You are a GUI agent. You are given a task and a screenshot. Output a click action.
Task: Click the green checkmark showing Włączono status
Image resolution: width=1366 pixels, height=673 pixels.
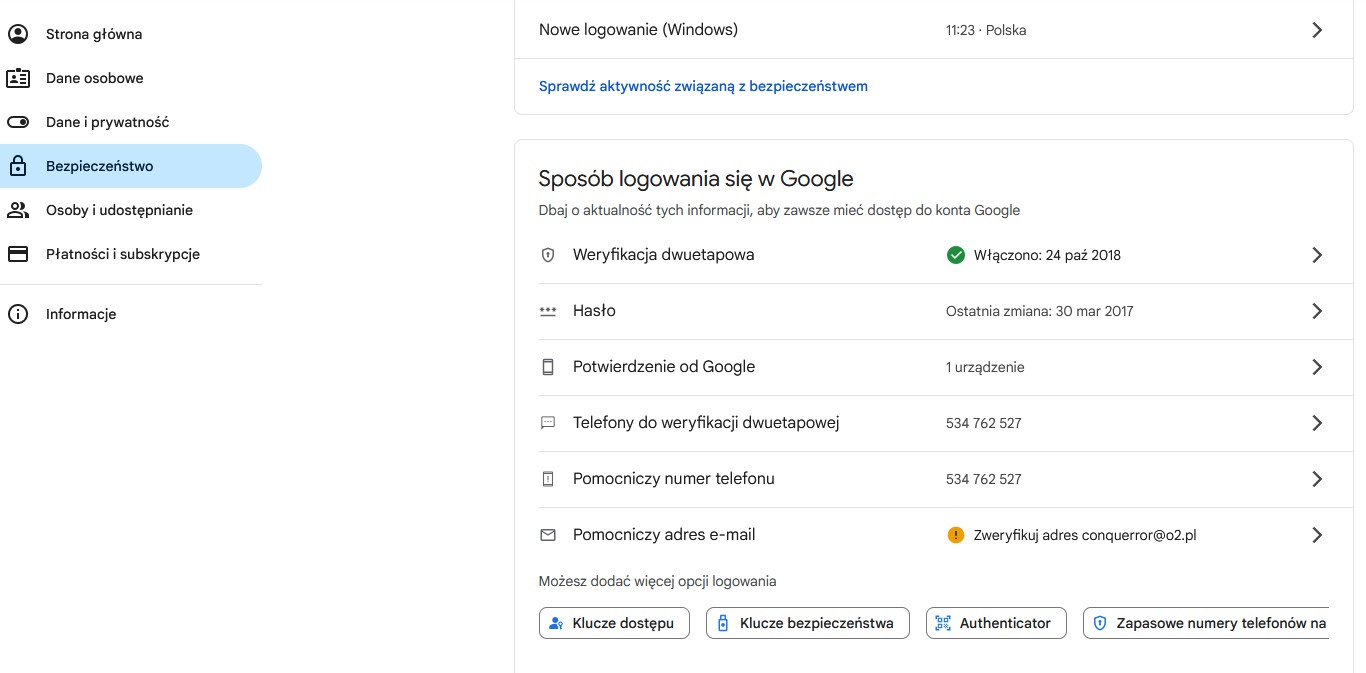click(956, 255)
